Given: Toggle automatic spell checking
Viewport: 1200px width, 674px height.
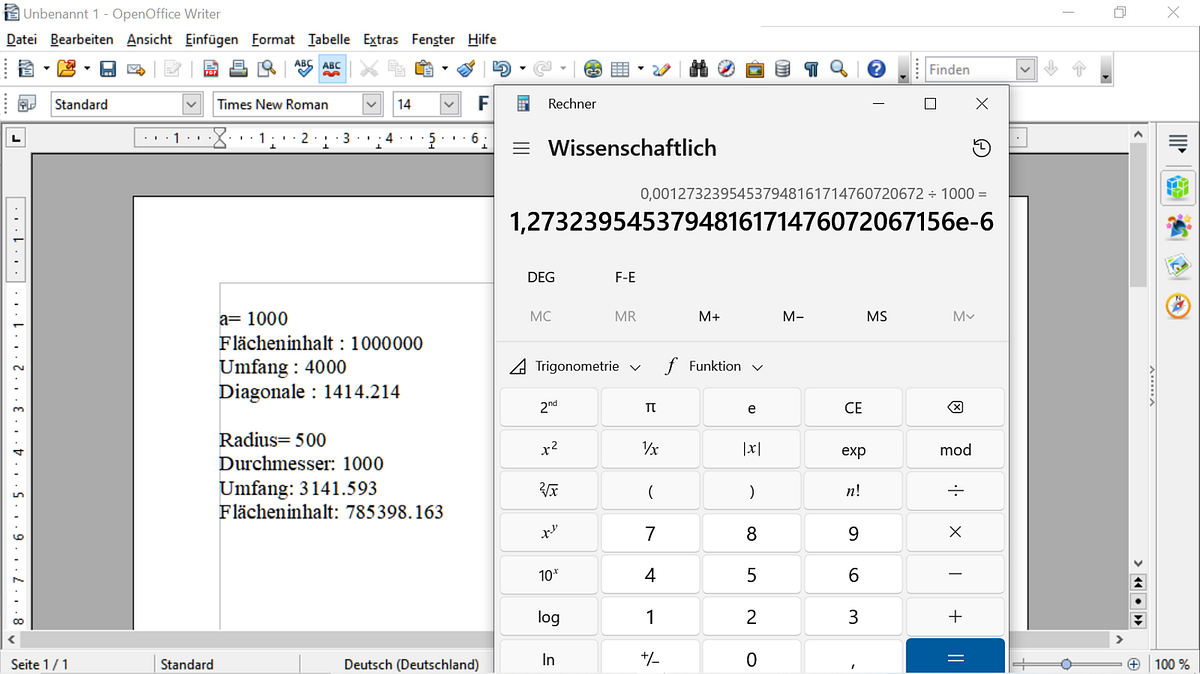Looking at the screenshot, I should click(331, 69).
